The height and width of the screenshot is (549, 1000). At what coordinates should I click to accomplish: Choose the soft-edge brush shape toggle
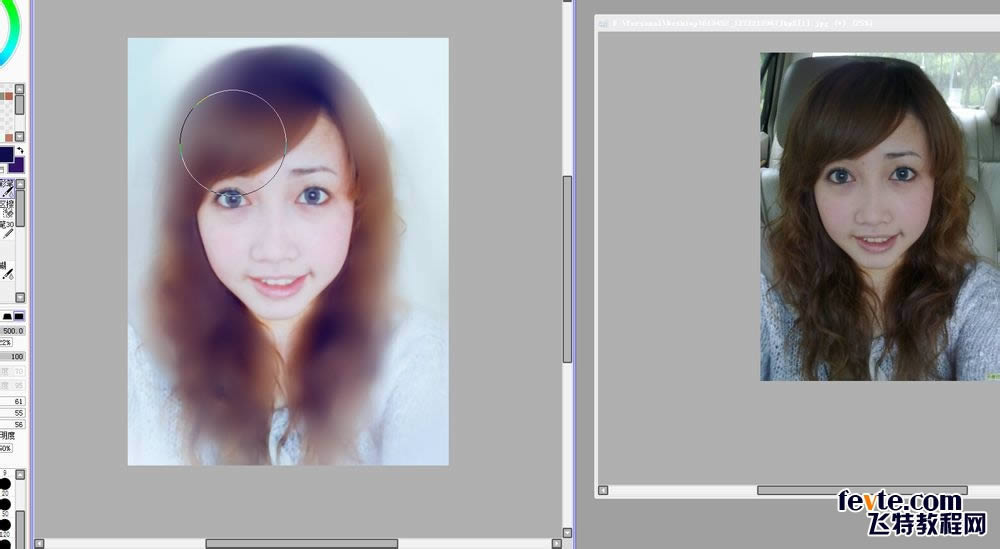pyautogui.click(x=6, y=316)
